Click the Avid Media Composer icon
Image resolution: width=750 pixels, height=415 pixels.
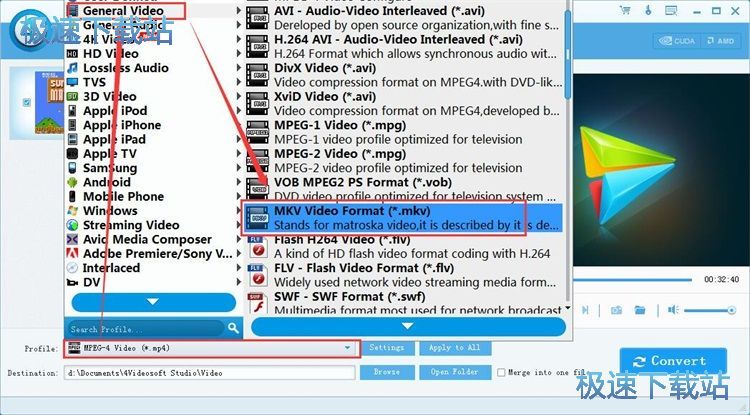click(x=72, y=240)
